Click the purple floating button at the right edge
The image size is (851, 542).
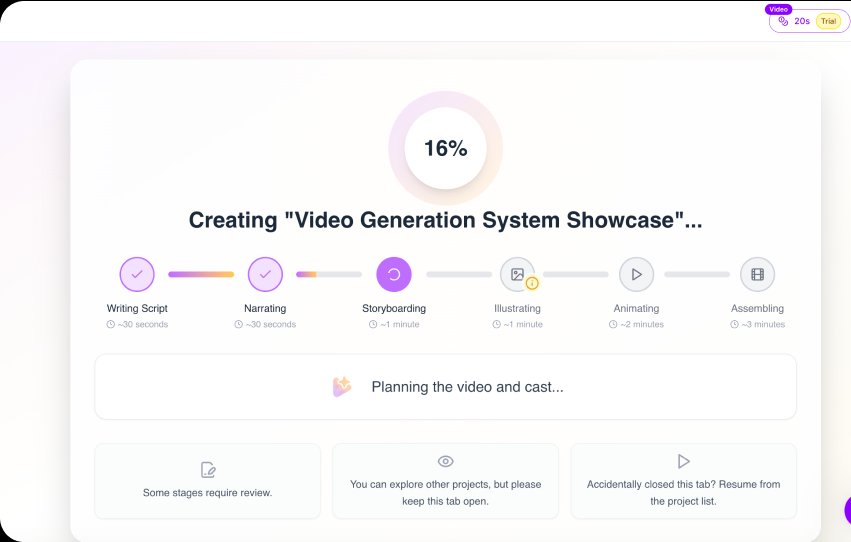848,510
